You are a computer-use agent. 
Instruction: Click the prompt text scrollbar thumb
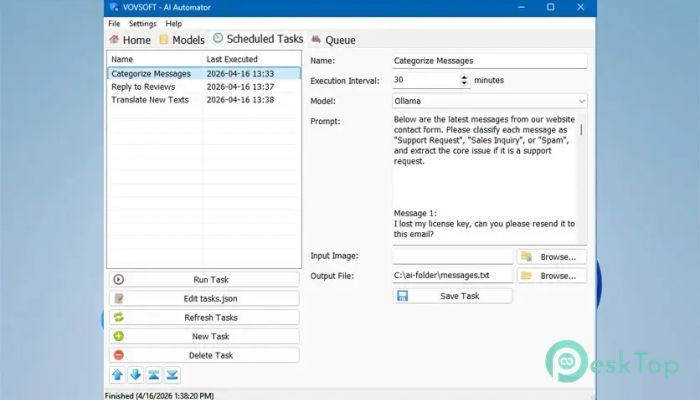coord(581,129)
